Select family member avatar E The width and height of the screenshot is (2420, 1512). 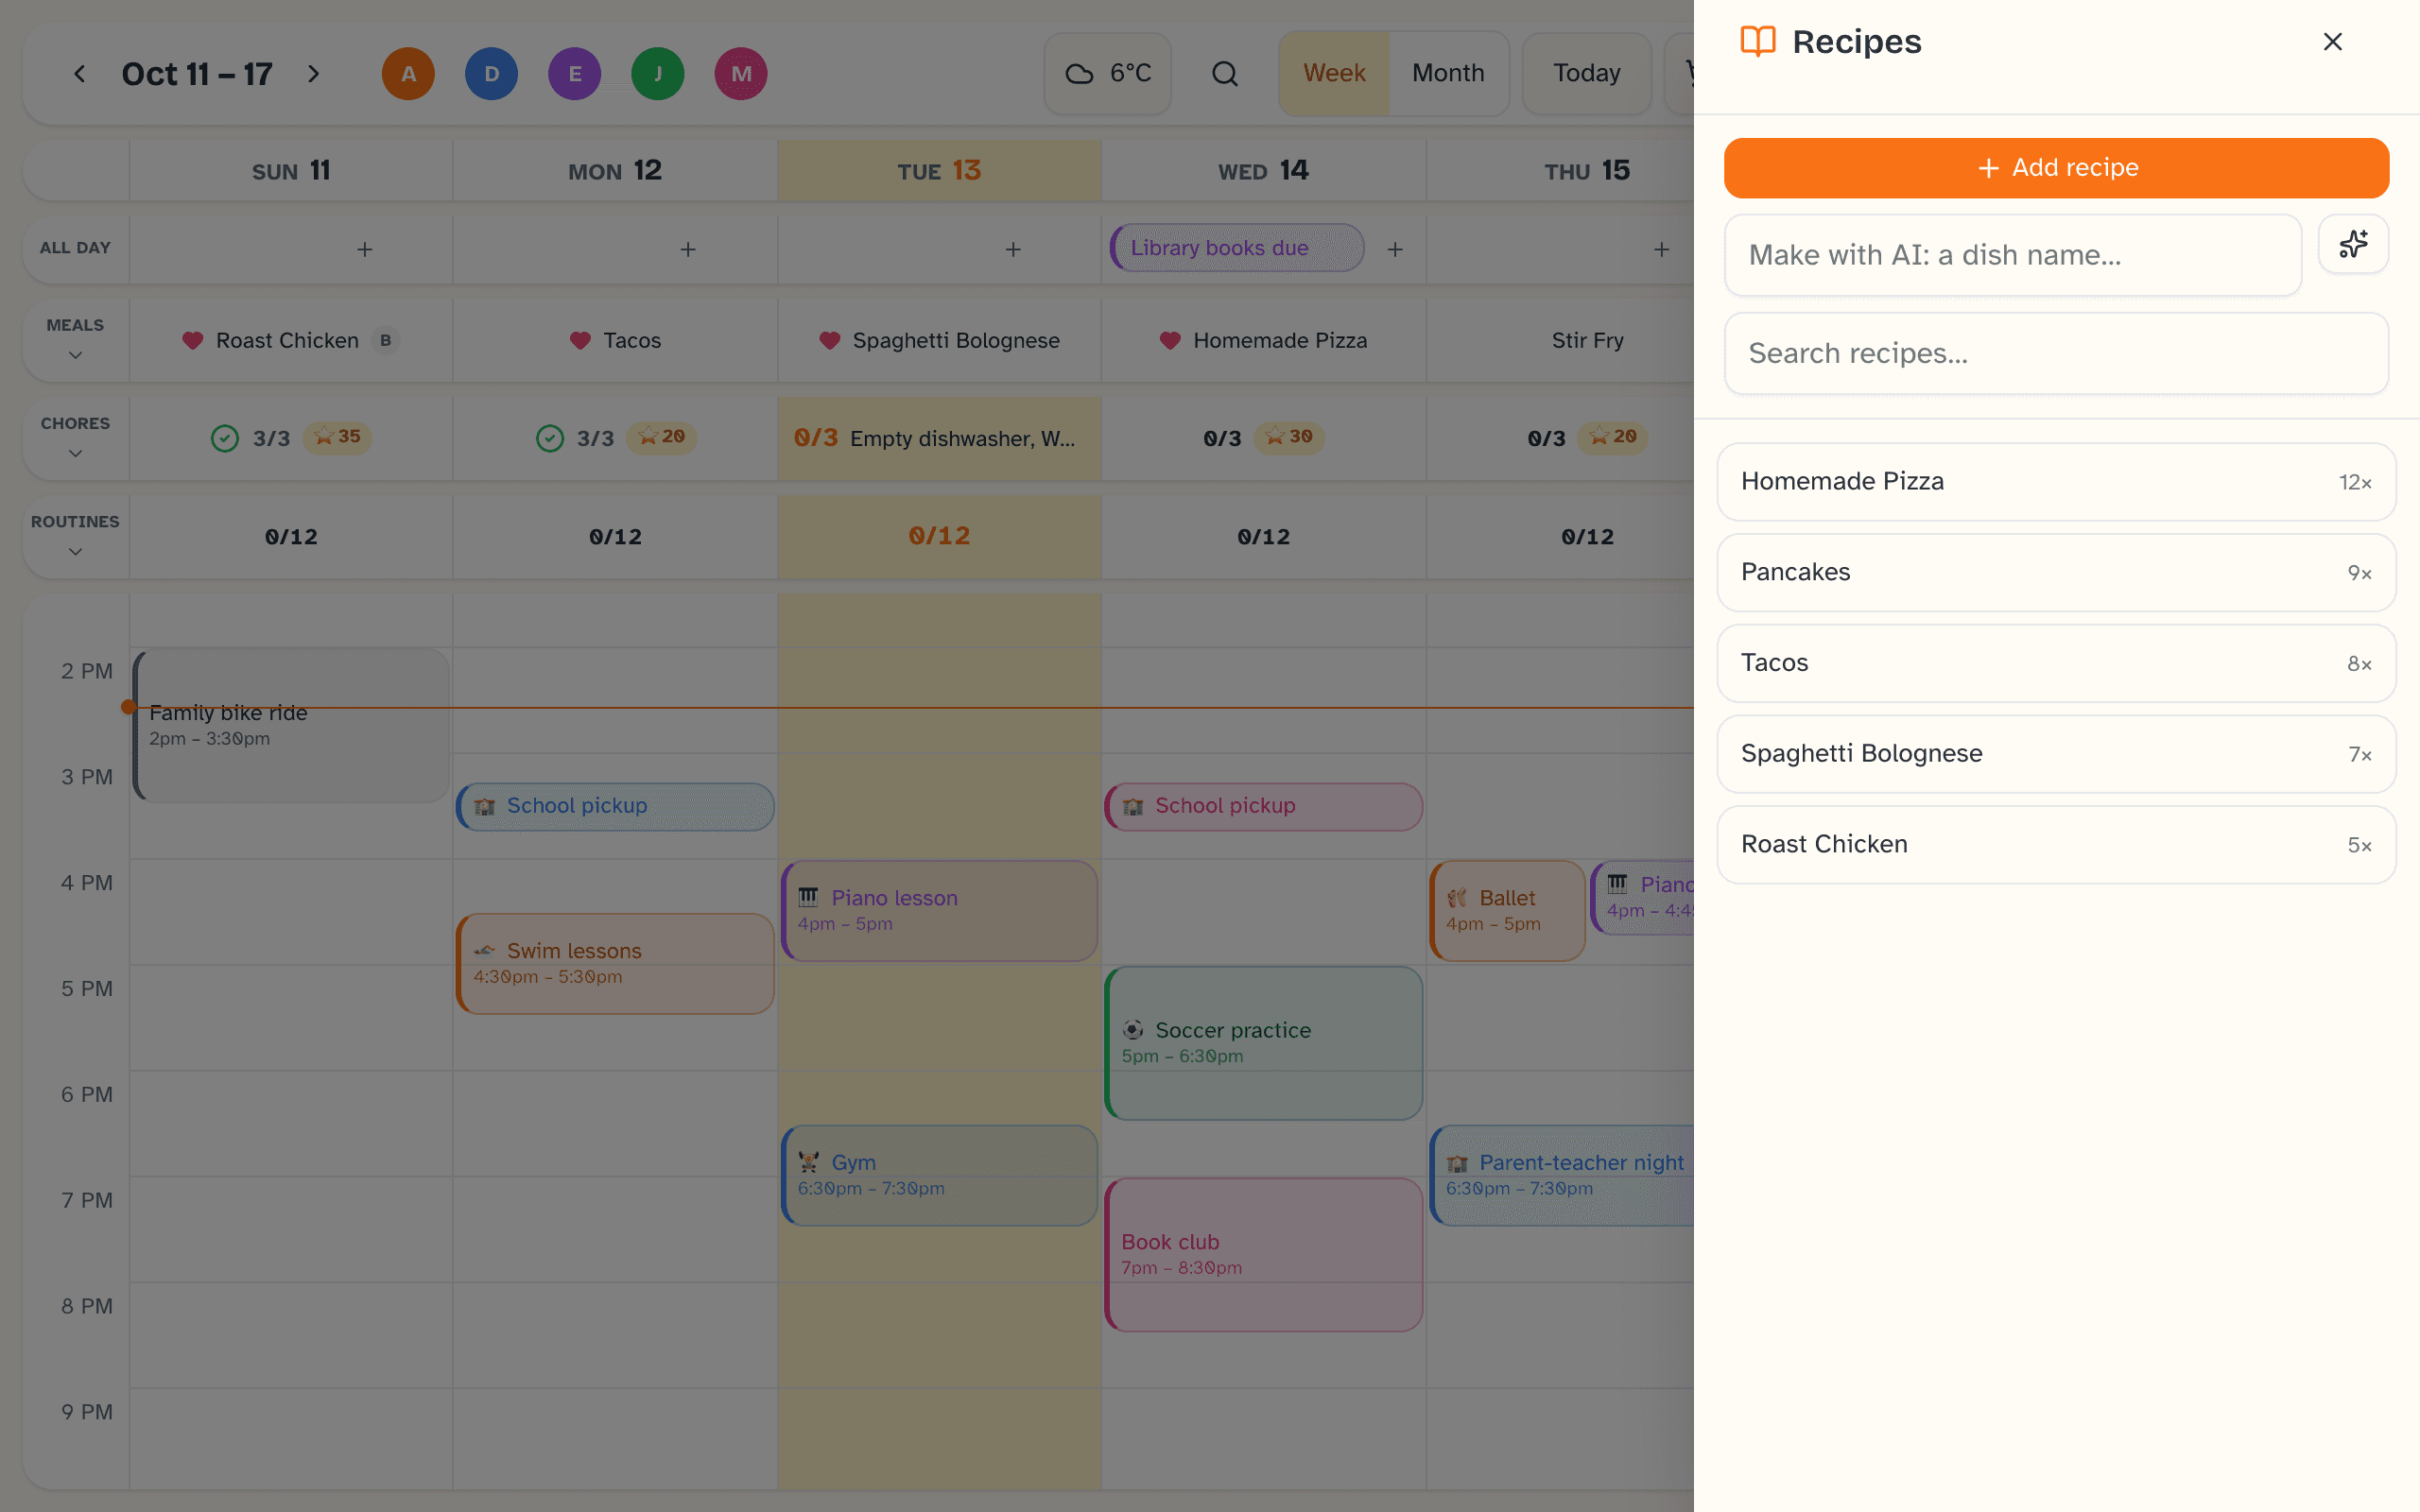tap(574, 74)
